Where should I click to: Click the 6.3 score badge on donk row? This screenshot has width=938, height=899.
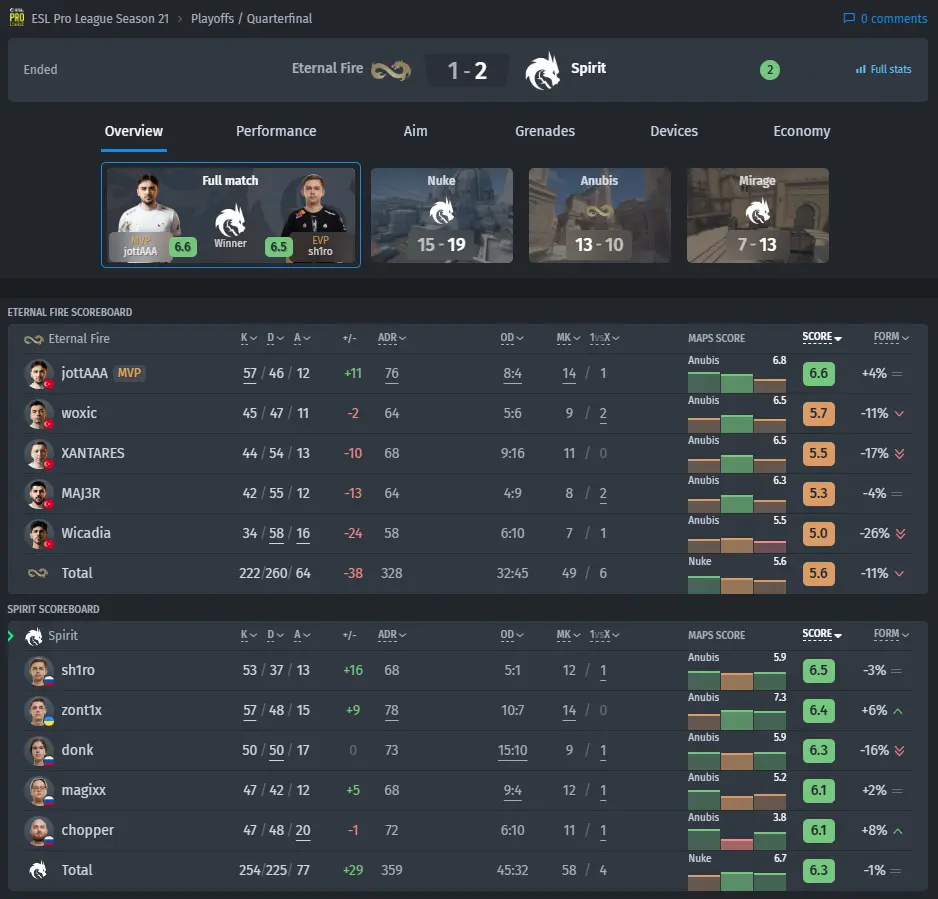[818, 751]
